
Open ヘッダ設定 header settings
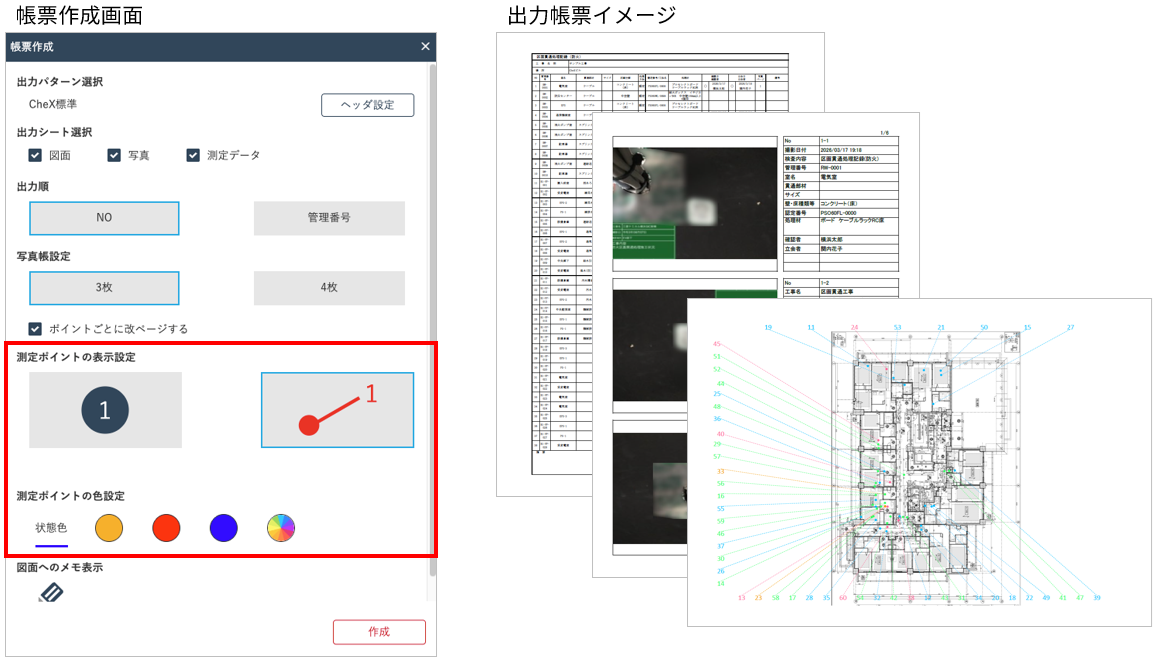[x=367, y=105]
